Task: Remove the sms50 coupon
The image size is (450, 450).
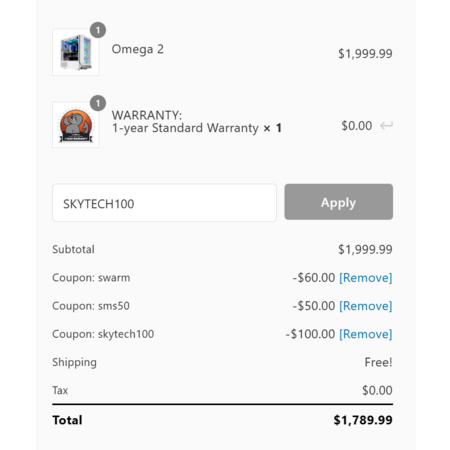Action: tap(366, 306)
